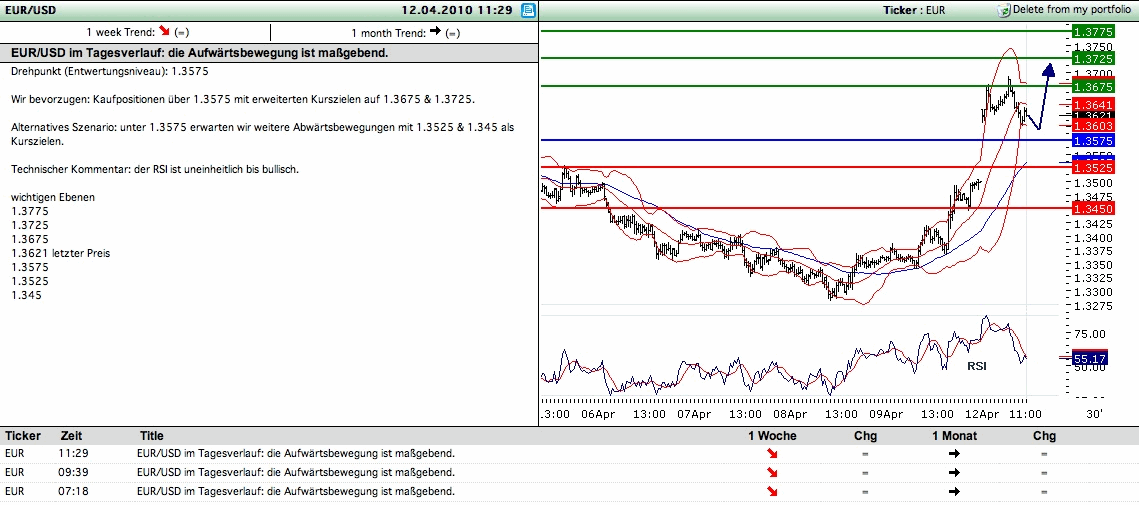Click the red 1.3525 chart price label
The width and height of the screenshot is (1139, 505).
(1093, 167)
